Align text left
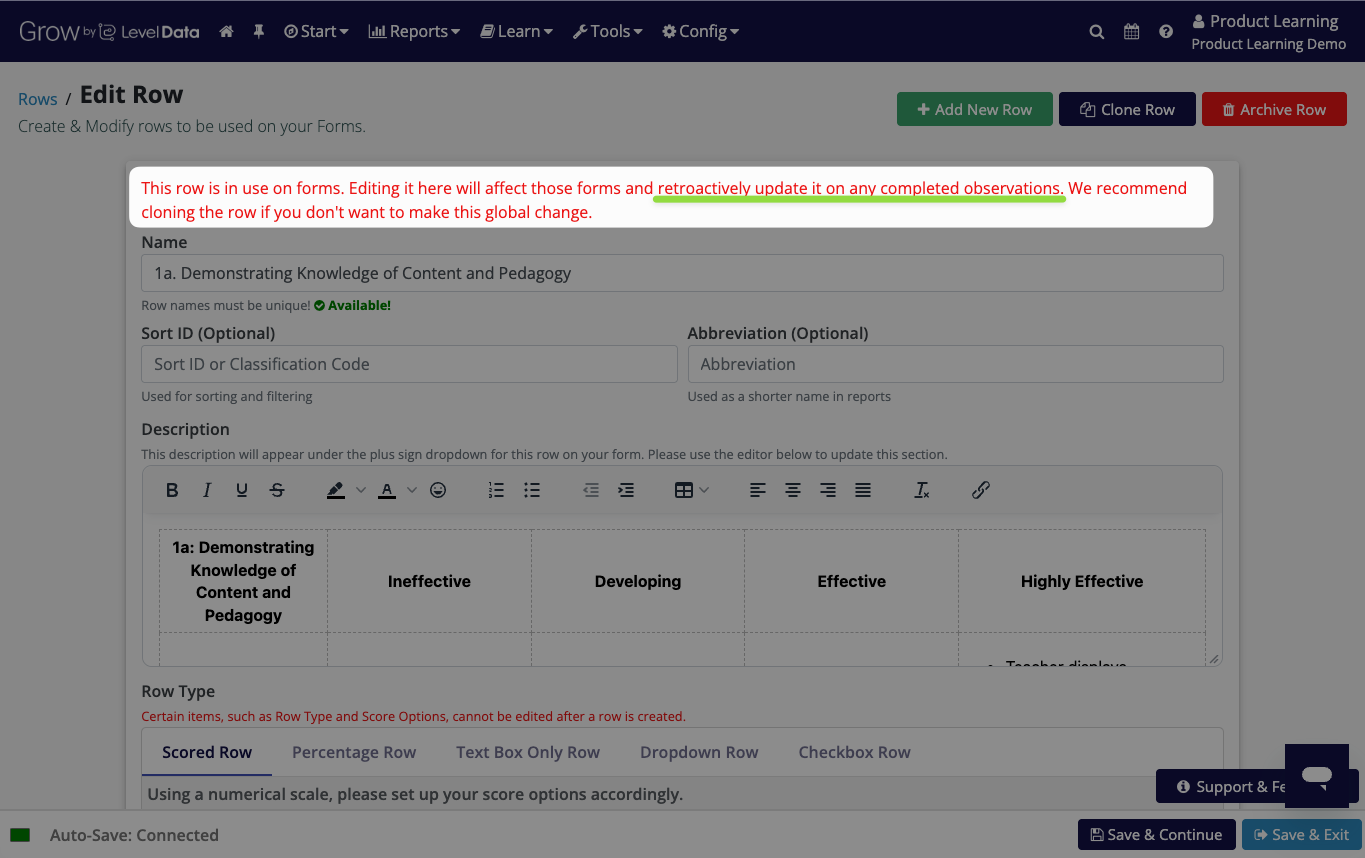1365x858 pixels. tap(758, 490)
